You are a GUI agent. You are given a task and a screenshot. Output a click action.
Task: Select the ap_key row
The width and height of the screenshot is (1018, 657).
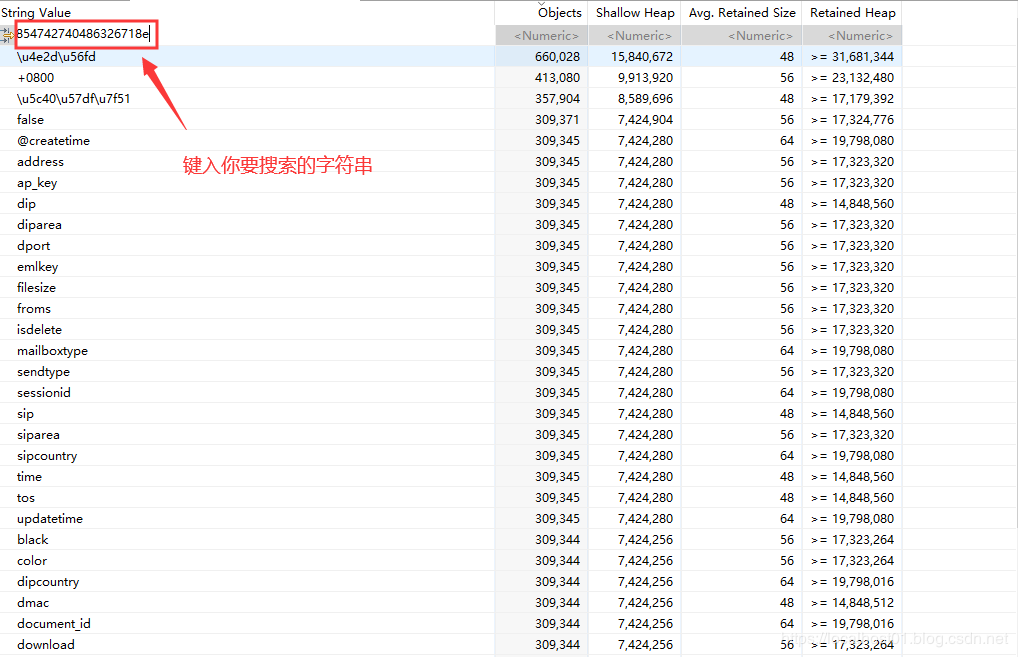click(37, 183)
